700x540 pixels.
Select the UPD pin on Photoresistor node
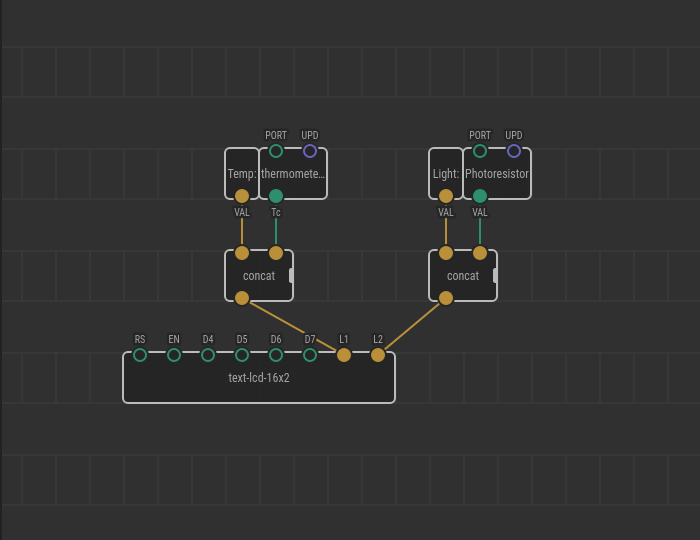pyautogui.click(x=514, y=151)
